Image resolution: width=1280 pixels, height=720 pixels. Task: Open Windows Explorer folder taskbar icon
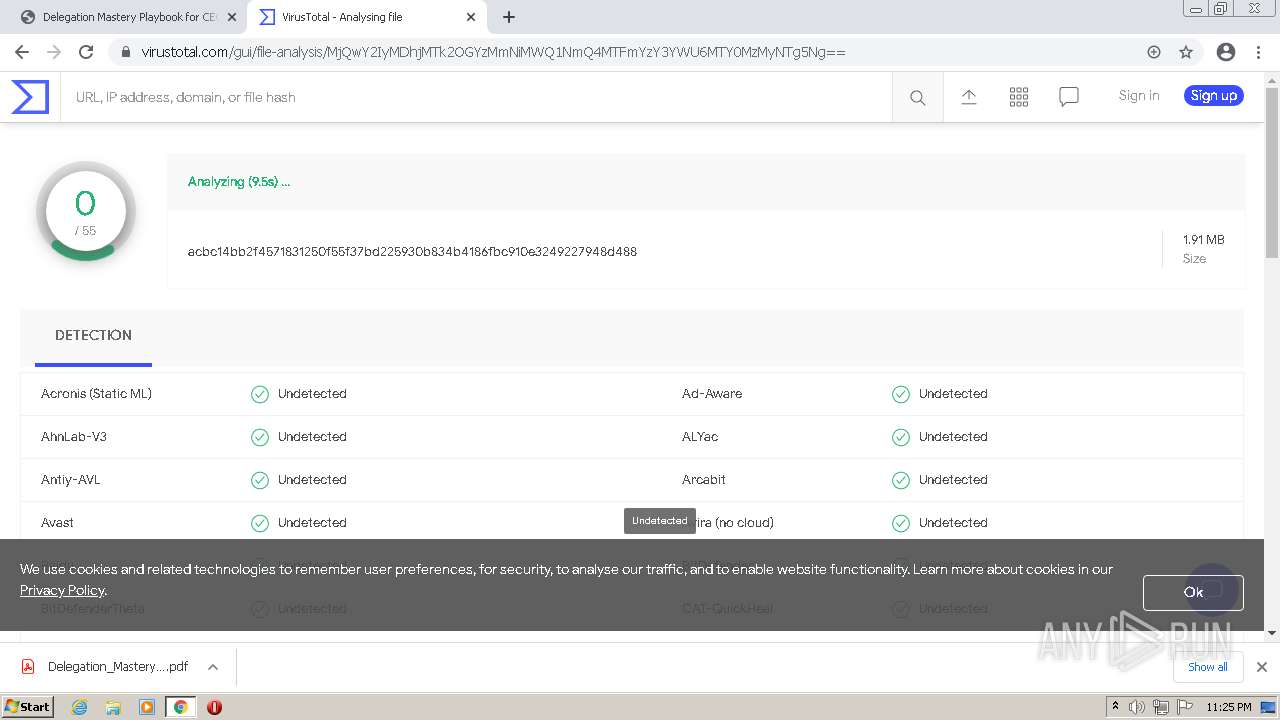point(113,707)
